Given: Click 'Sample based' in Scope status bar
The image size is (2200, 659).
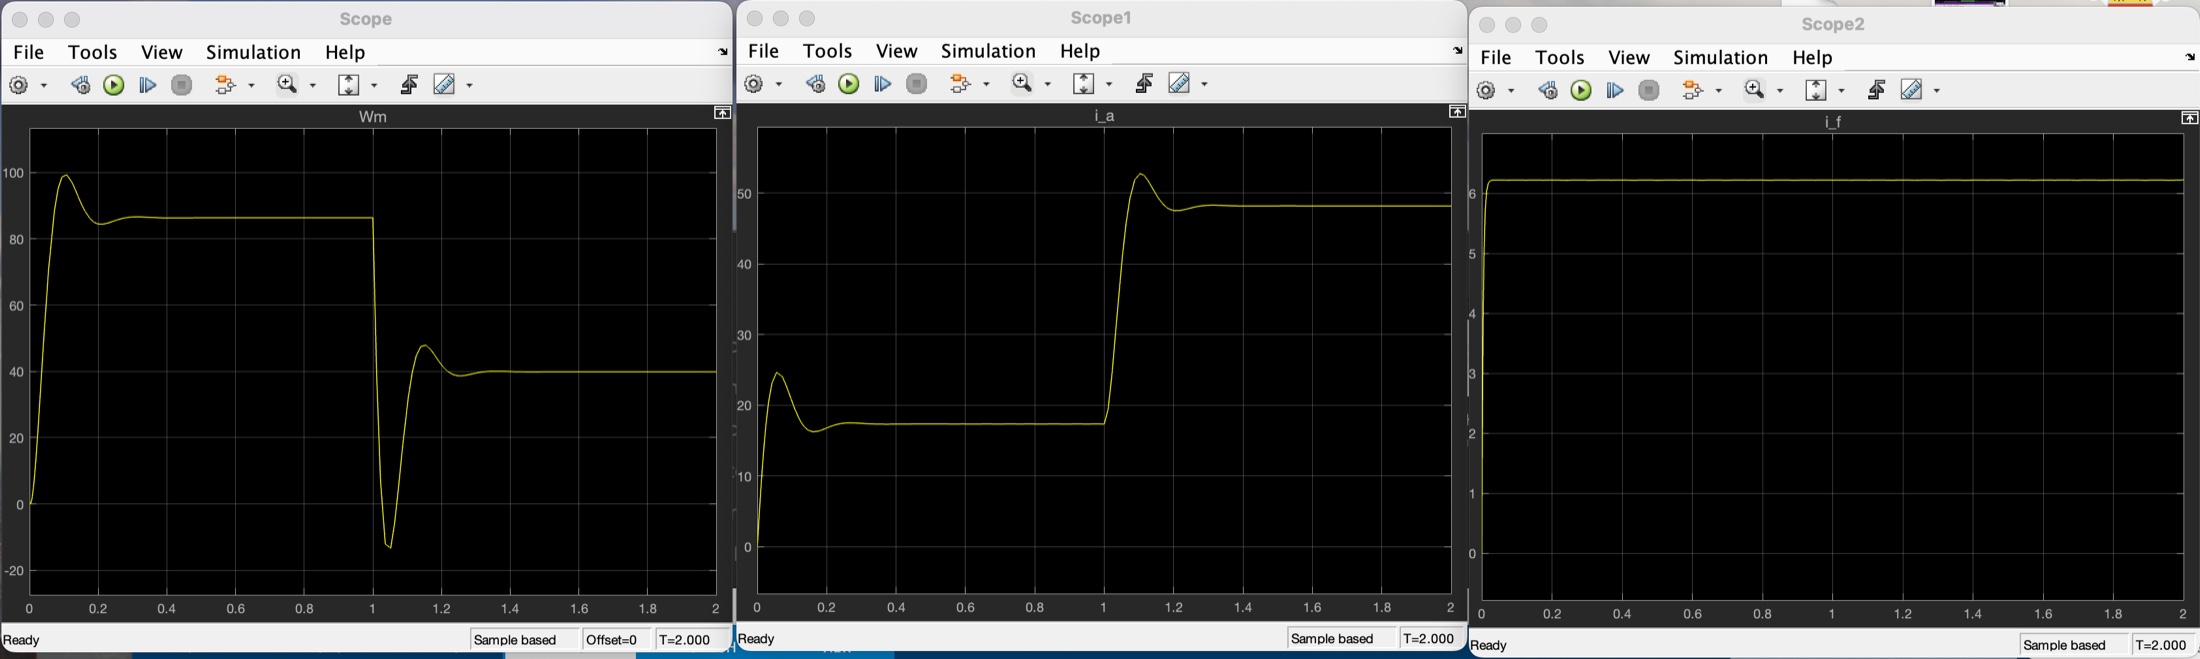Looking at the screenshot, I should tap(514, 640).
